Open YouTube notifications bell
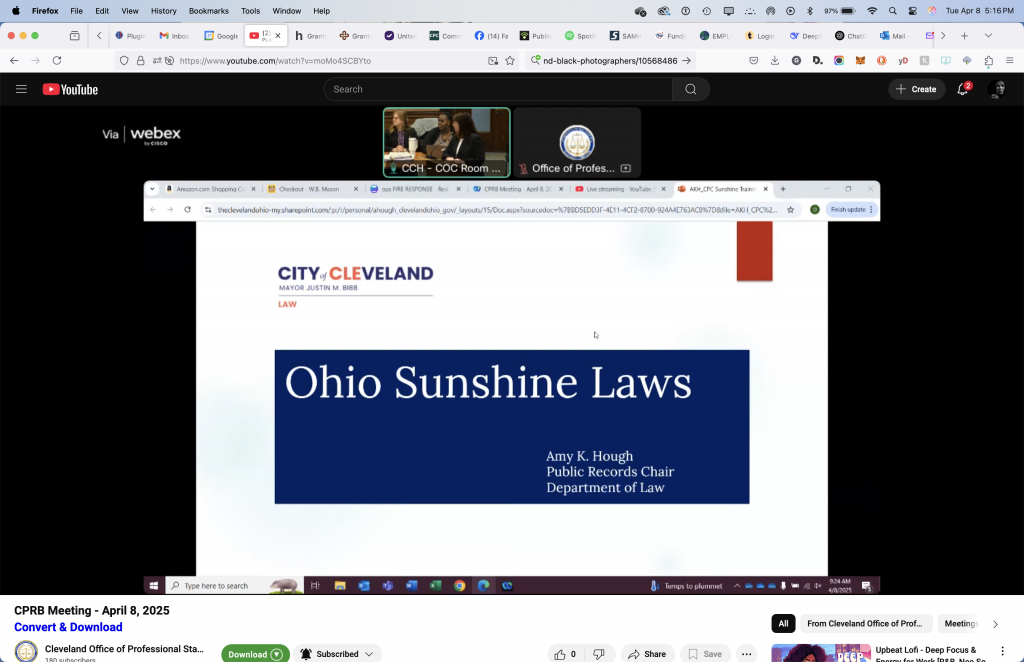The width and height of the screenshot is (1024, 662). coord(963,89)
